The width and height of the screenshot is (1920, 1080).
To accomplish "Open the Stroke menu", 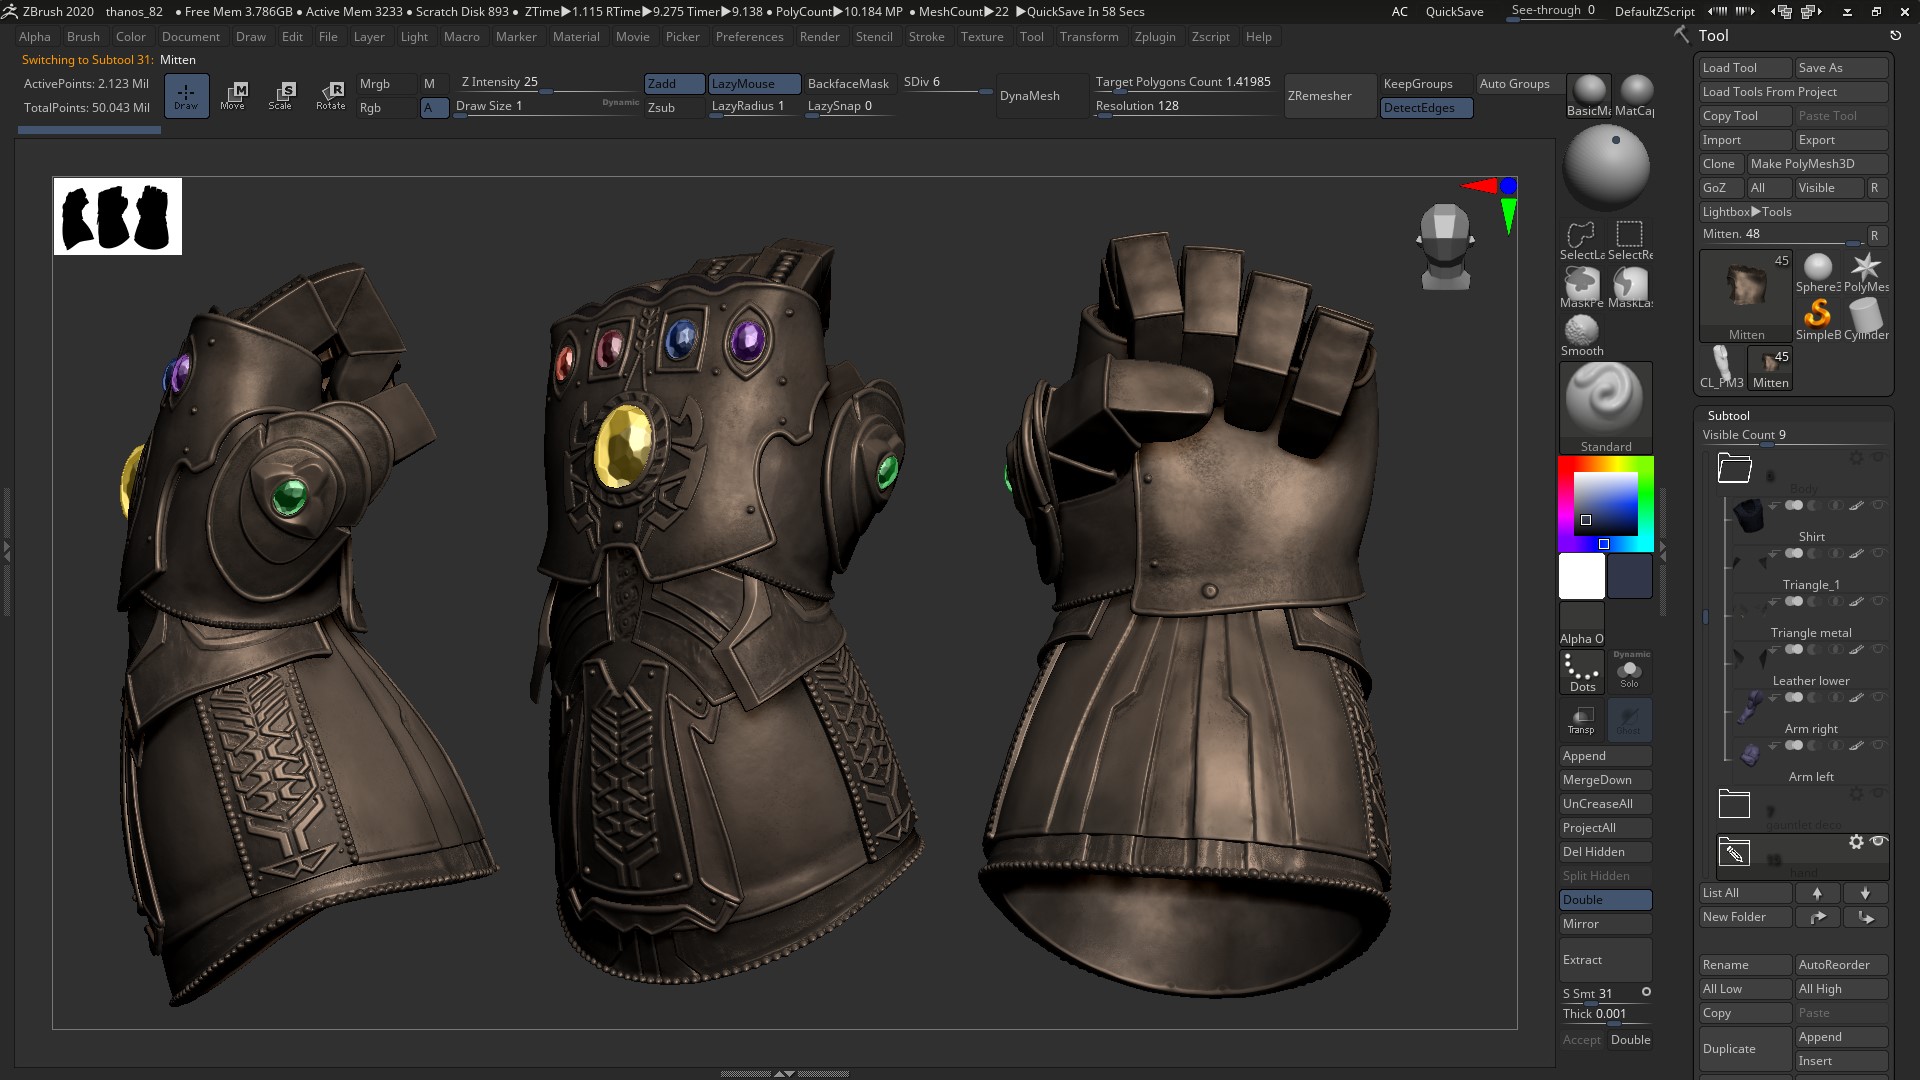I will pos(926,37).
